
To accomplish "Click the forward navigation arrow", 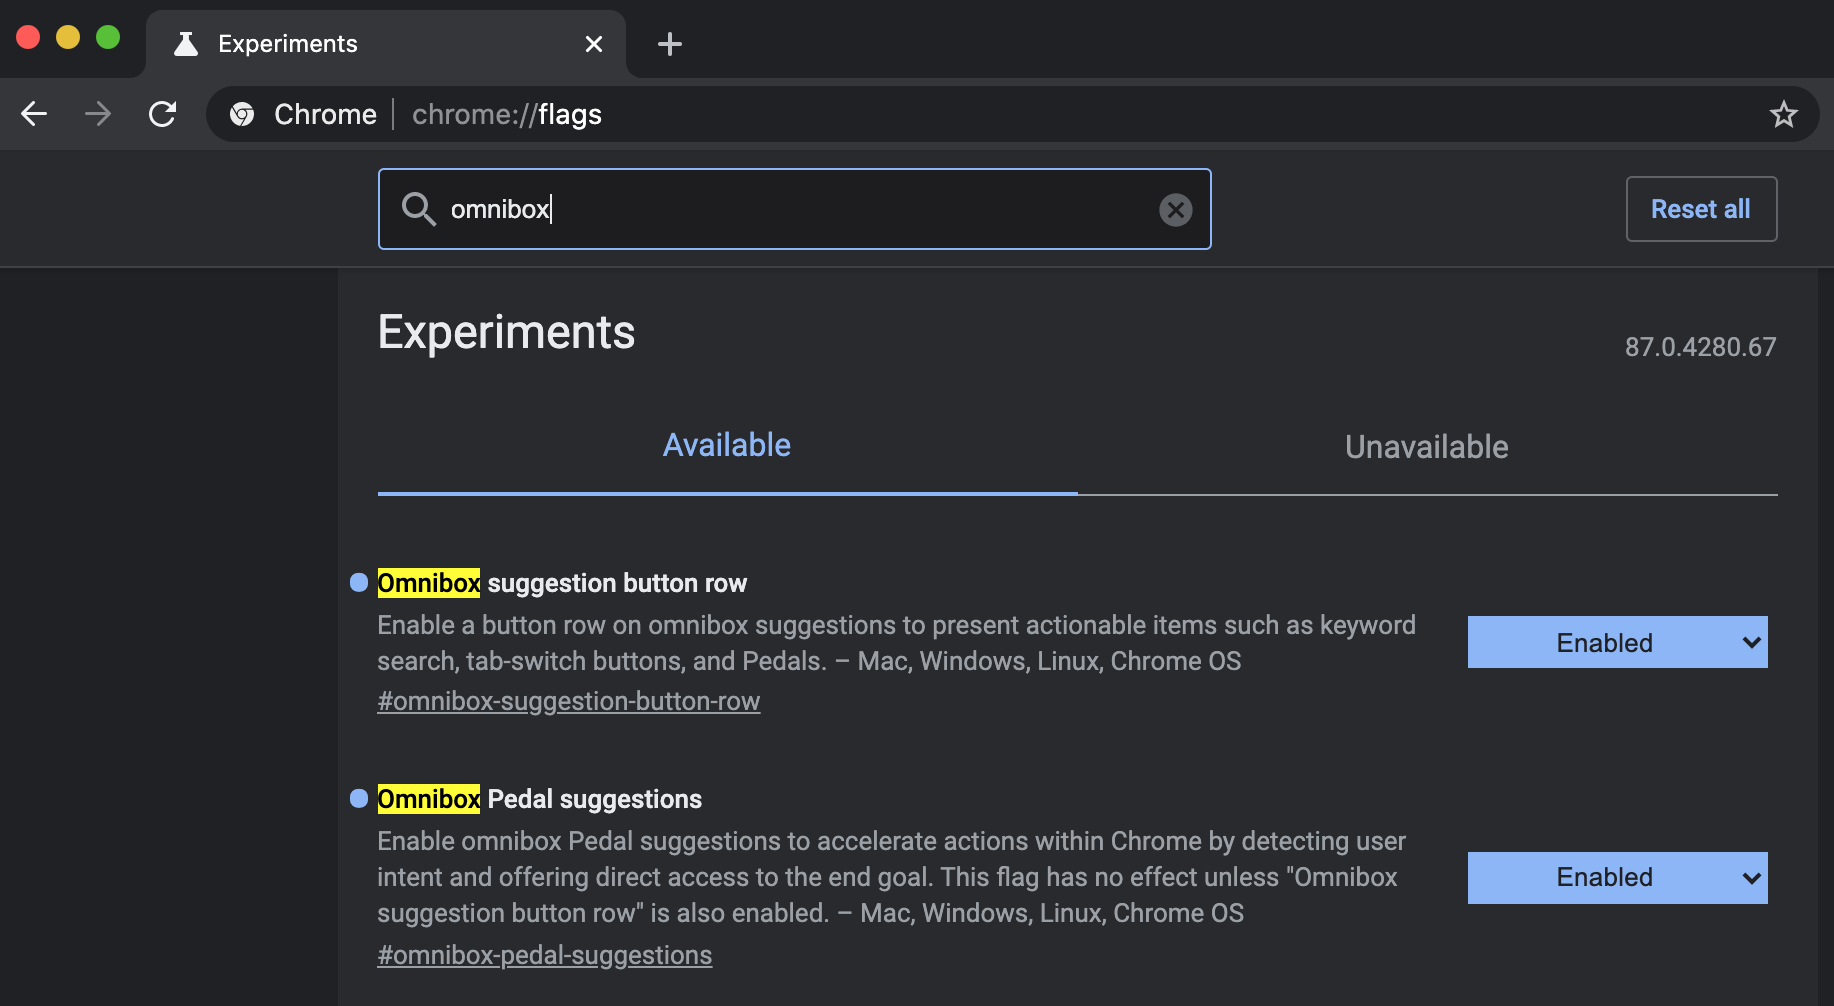I will pos(98,114).
